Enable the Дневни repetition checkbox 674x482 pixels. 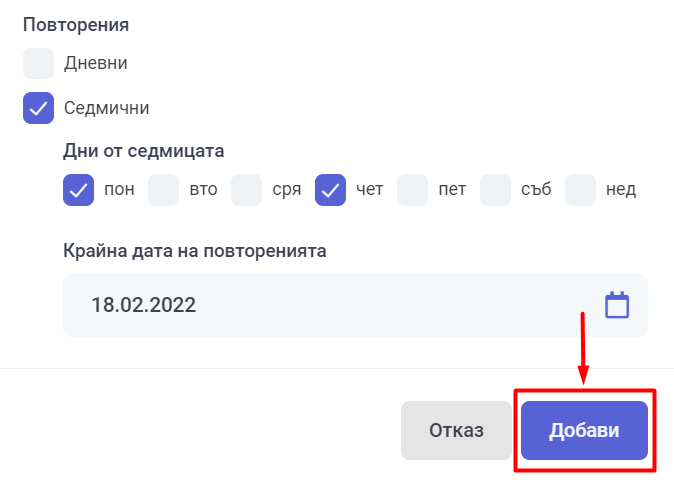(38, 64)
